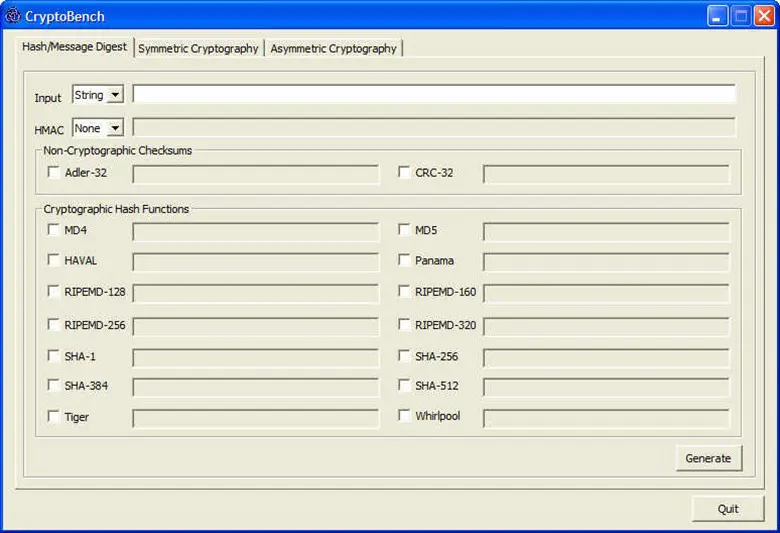This screenshot has height=533, width=780.
Task: Check the Adler-32 checksum option
Action: pyautogui.click(x=54, y=172)
